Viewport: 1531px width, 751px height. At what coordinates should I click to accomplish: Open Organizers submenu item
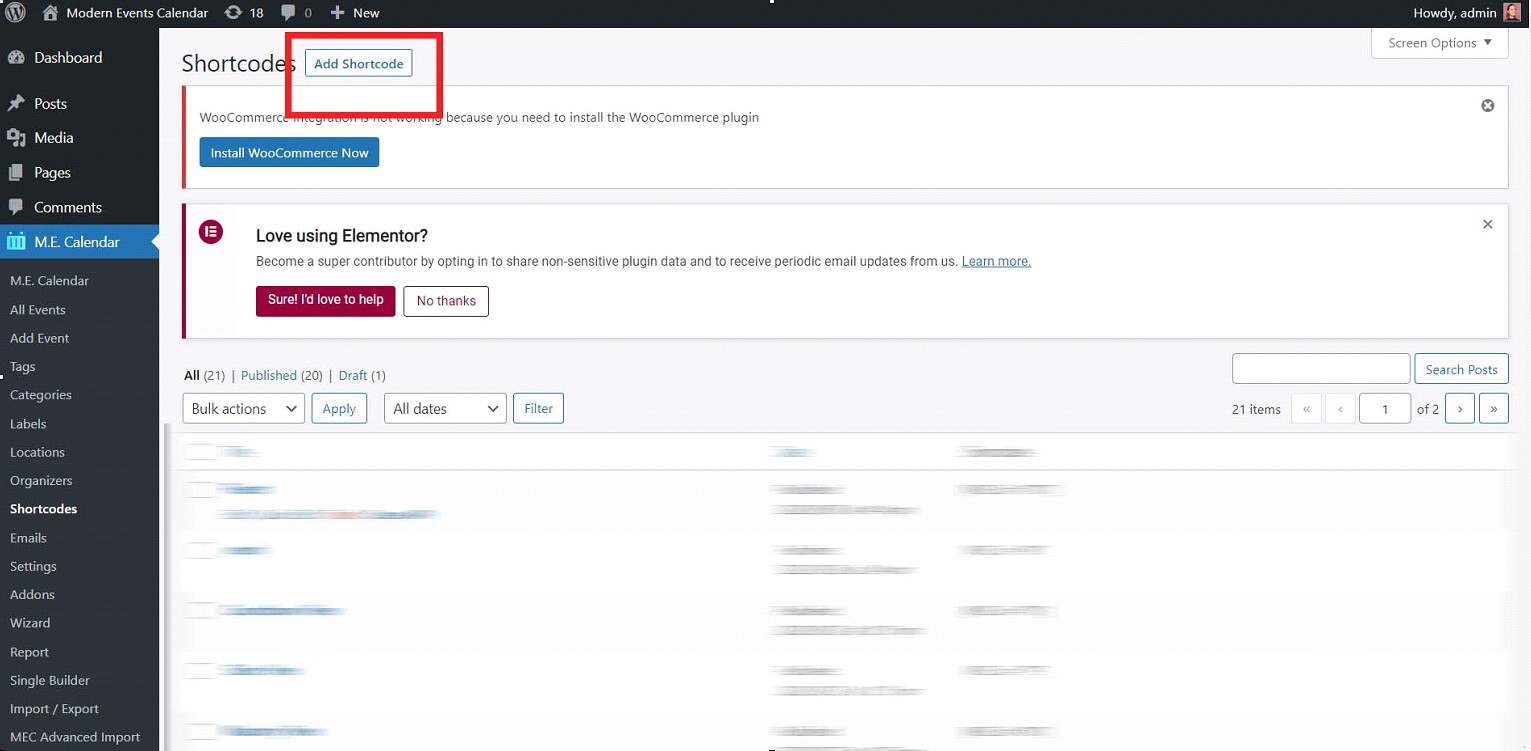[41, 481]
